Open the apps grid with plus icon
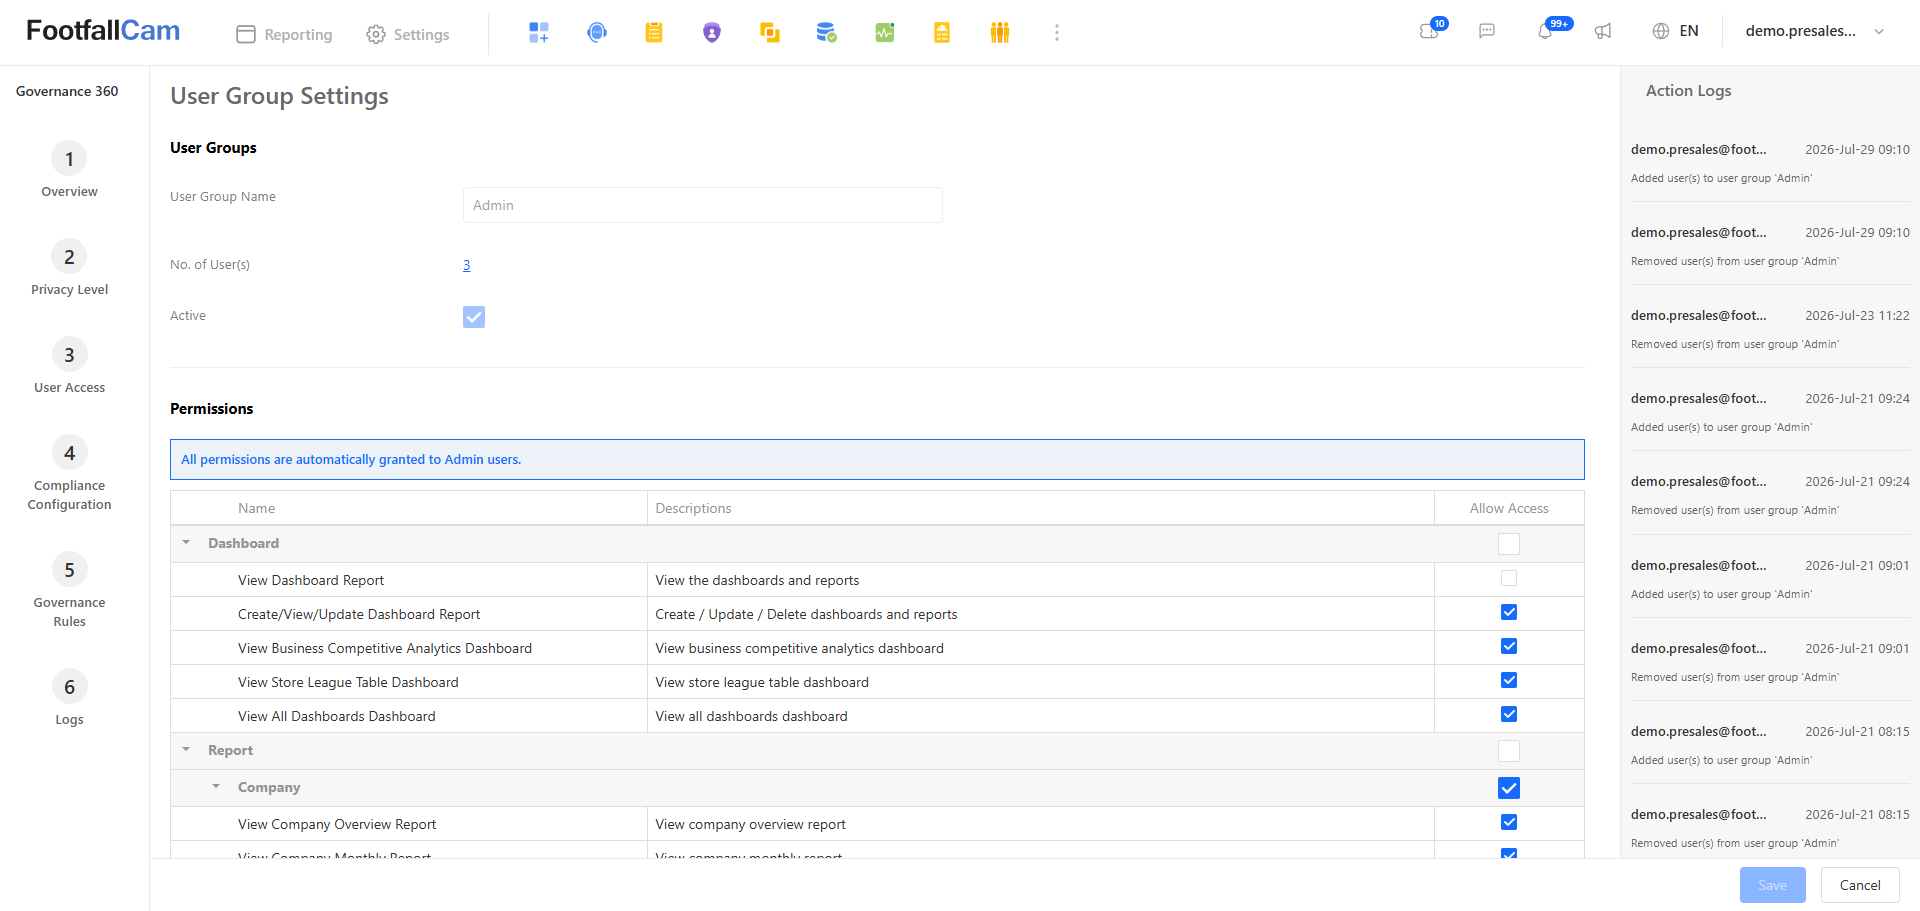1920x911 pixels. [x=539, y=33]
